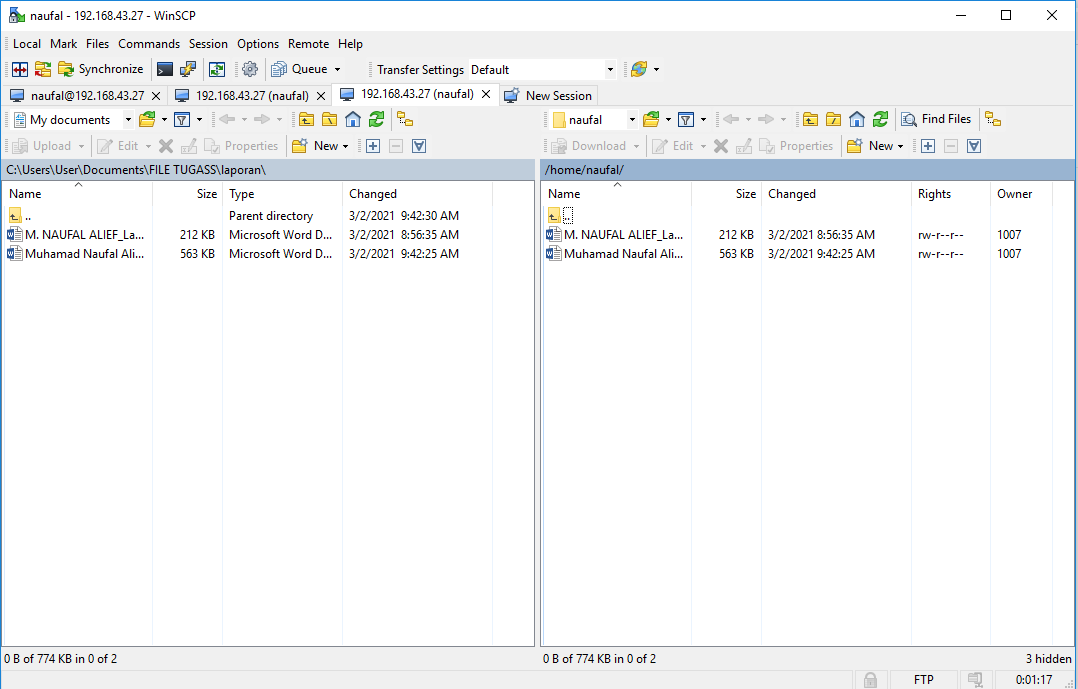Go to remote parent directory icon
The width and height of the screenshot is (1078, 689).
pos(811,120)
